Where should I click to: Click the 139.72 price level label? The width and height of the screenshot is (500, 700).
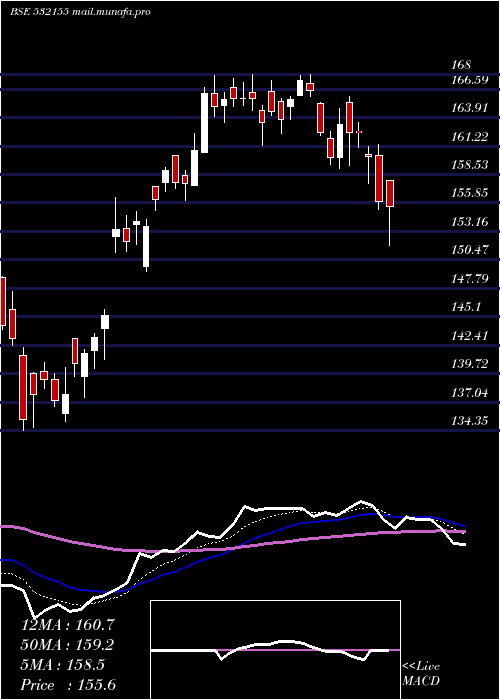pos(469,364)
